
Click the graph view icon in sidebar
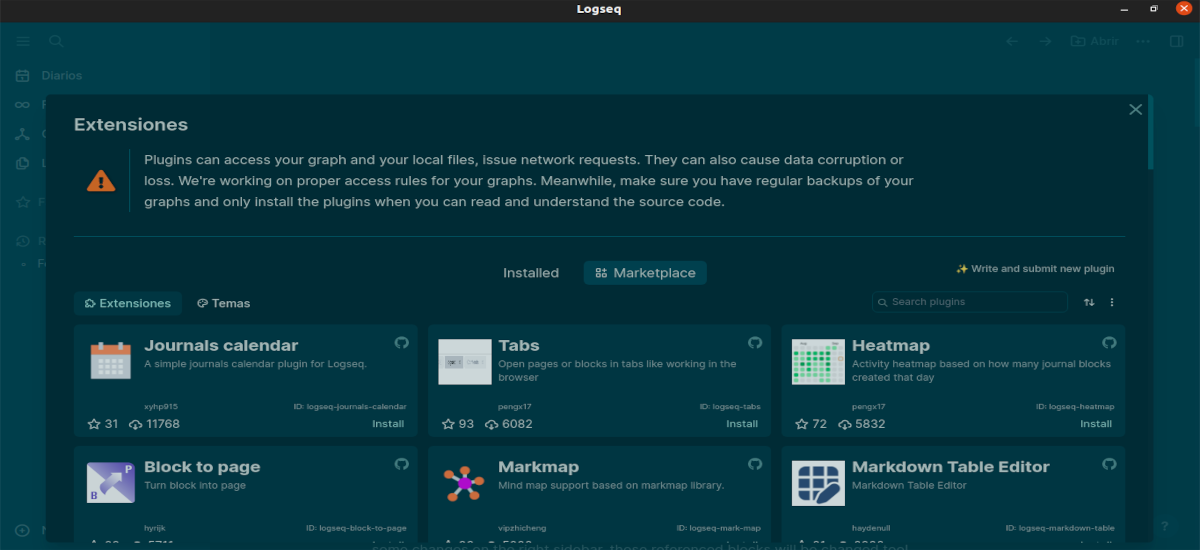(23, 134)
